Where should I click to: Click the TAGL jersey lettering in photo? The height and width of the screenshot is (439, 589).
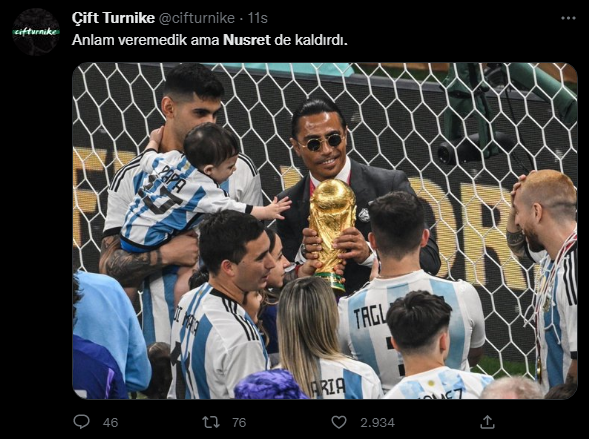[370, 316]
